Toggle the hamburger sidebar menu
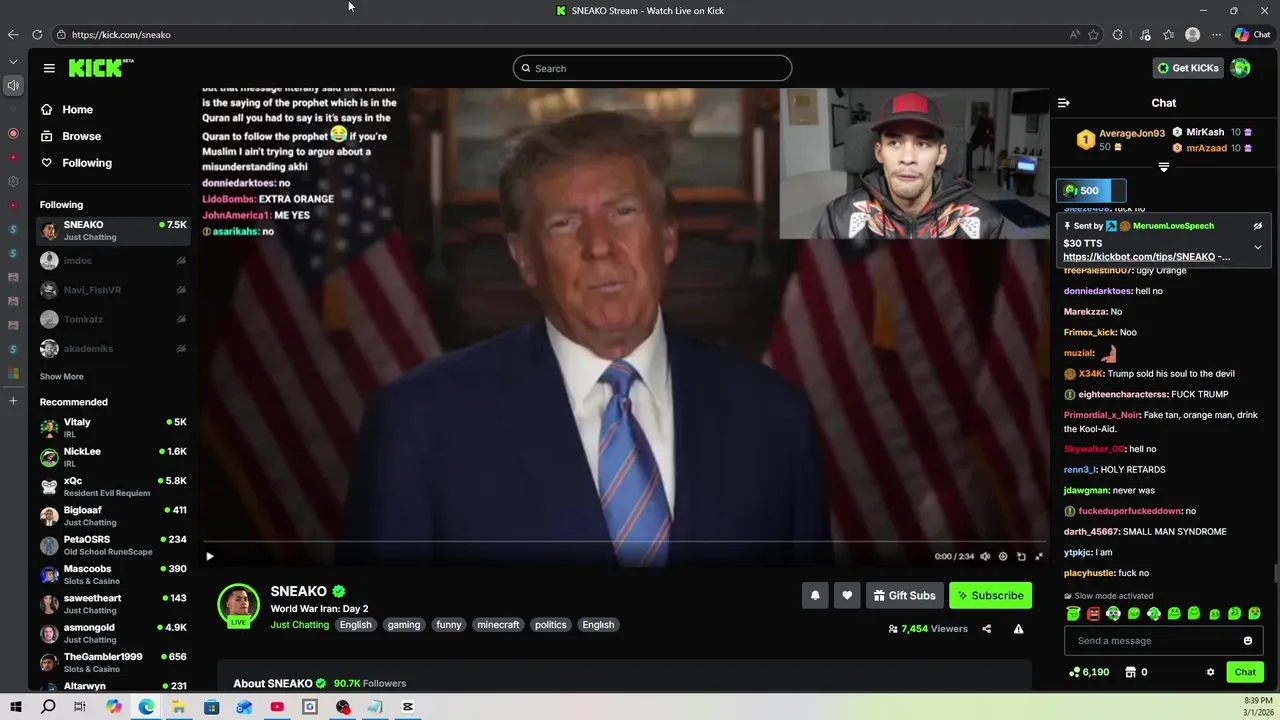This screenshot has height=720, width=1280. (49, 68)
